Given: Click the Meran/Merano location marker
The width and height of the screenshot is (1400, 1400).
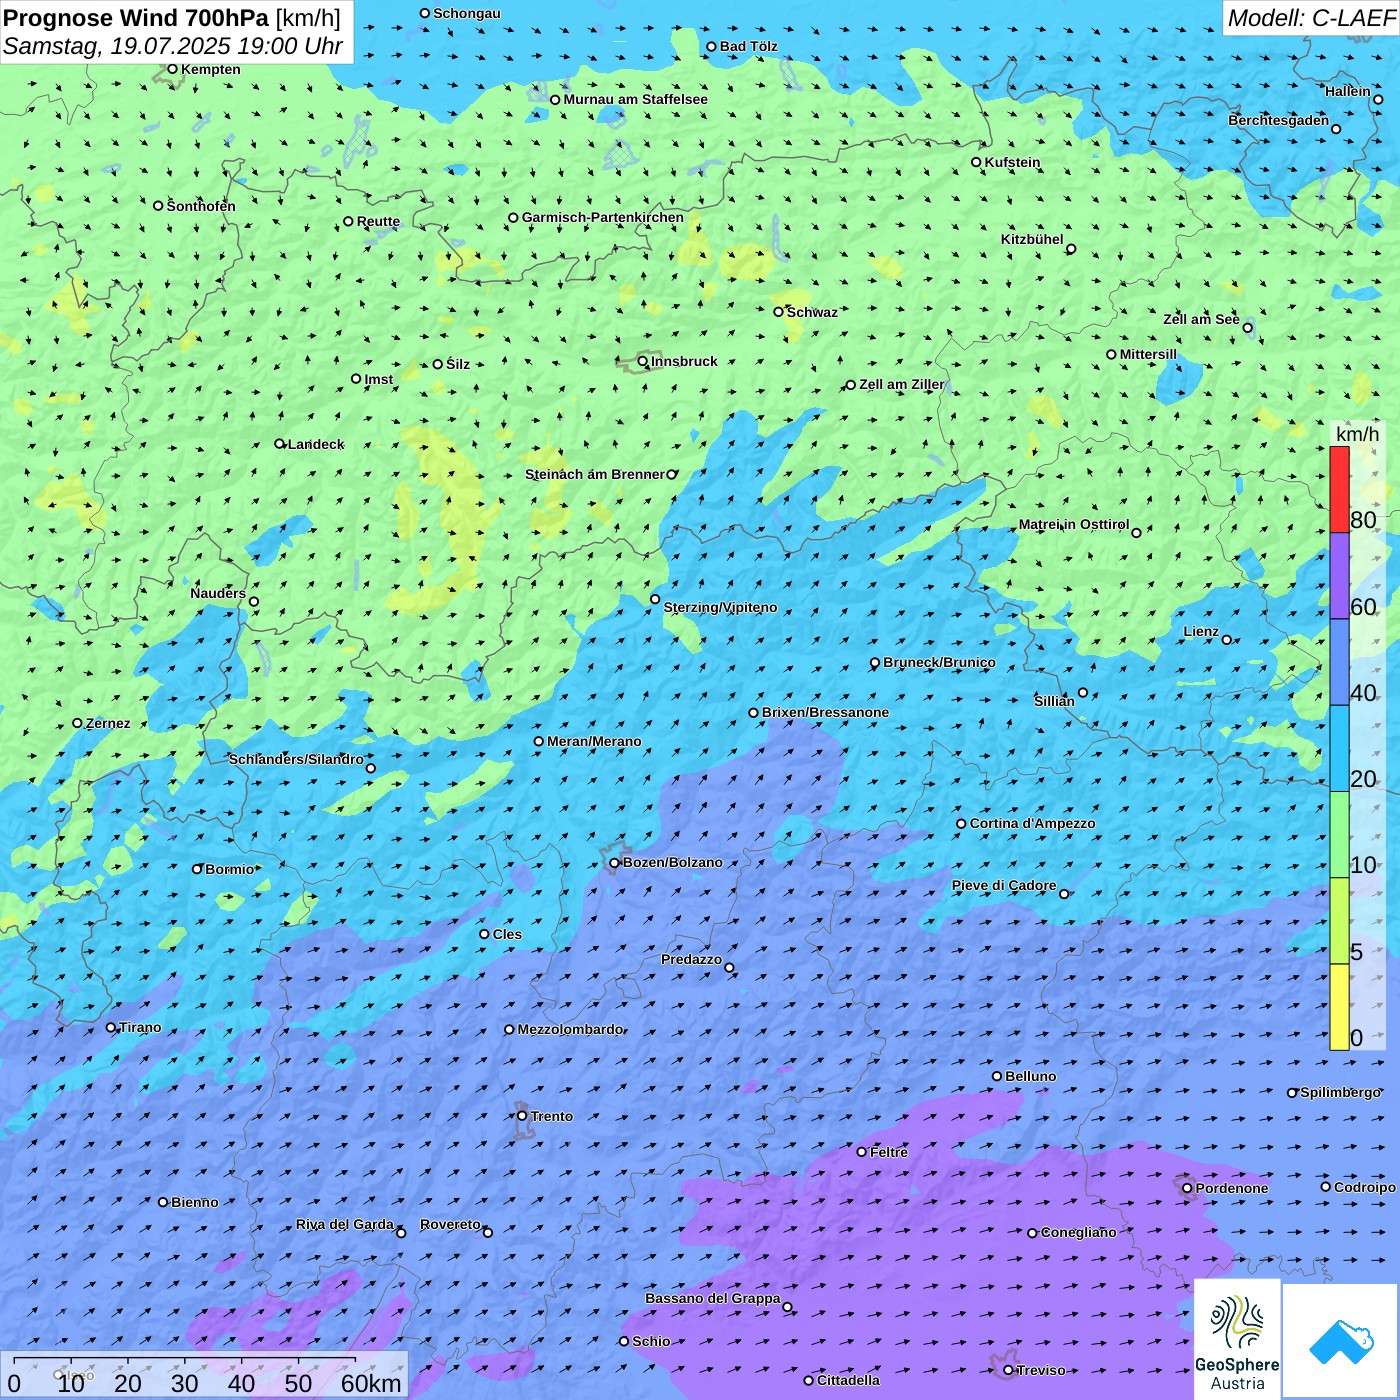Looking at the screenshot, I should [538, 741].
